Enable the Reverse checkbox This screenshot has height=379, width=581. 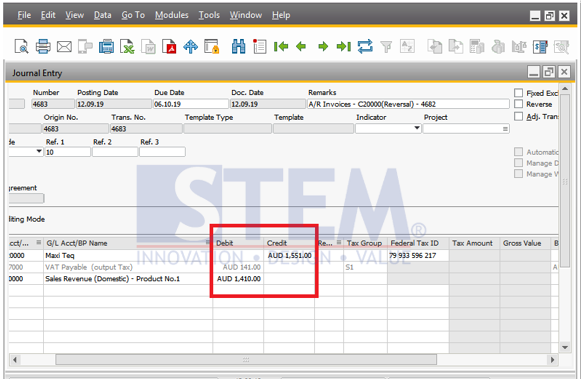tap(519, 104)
